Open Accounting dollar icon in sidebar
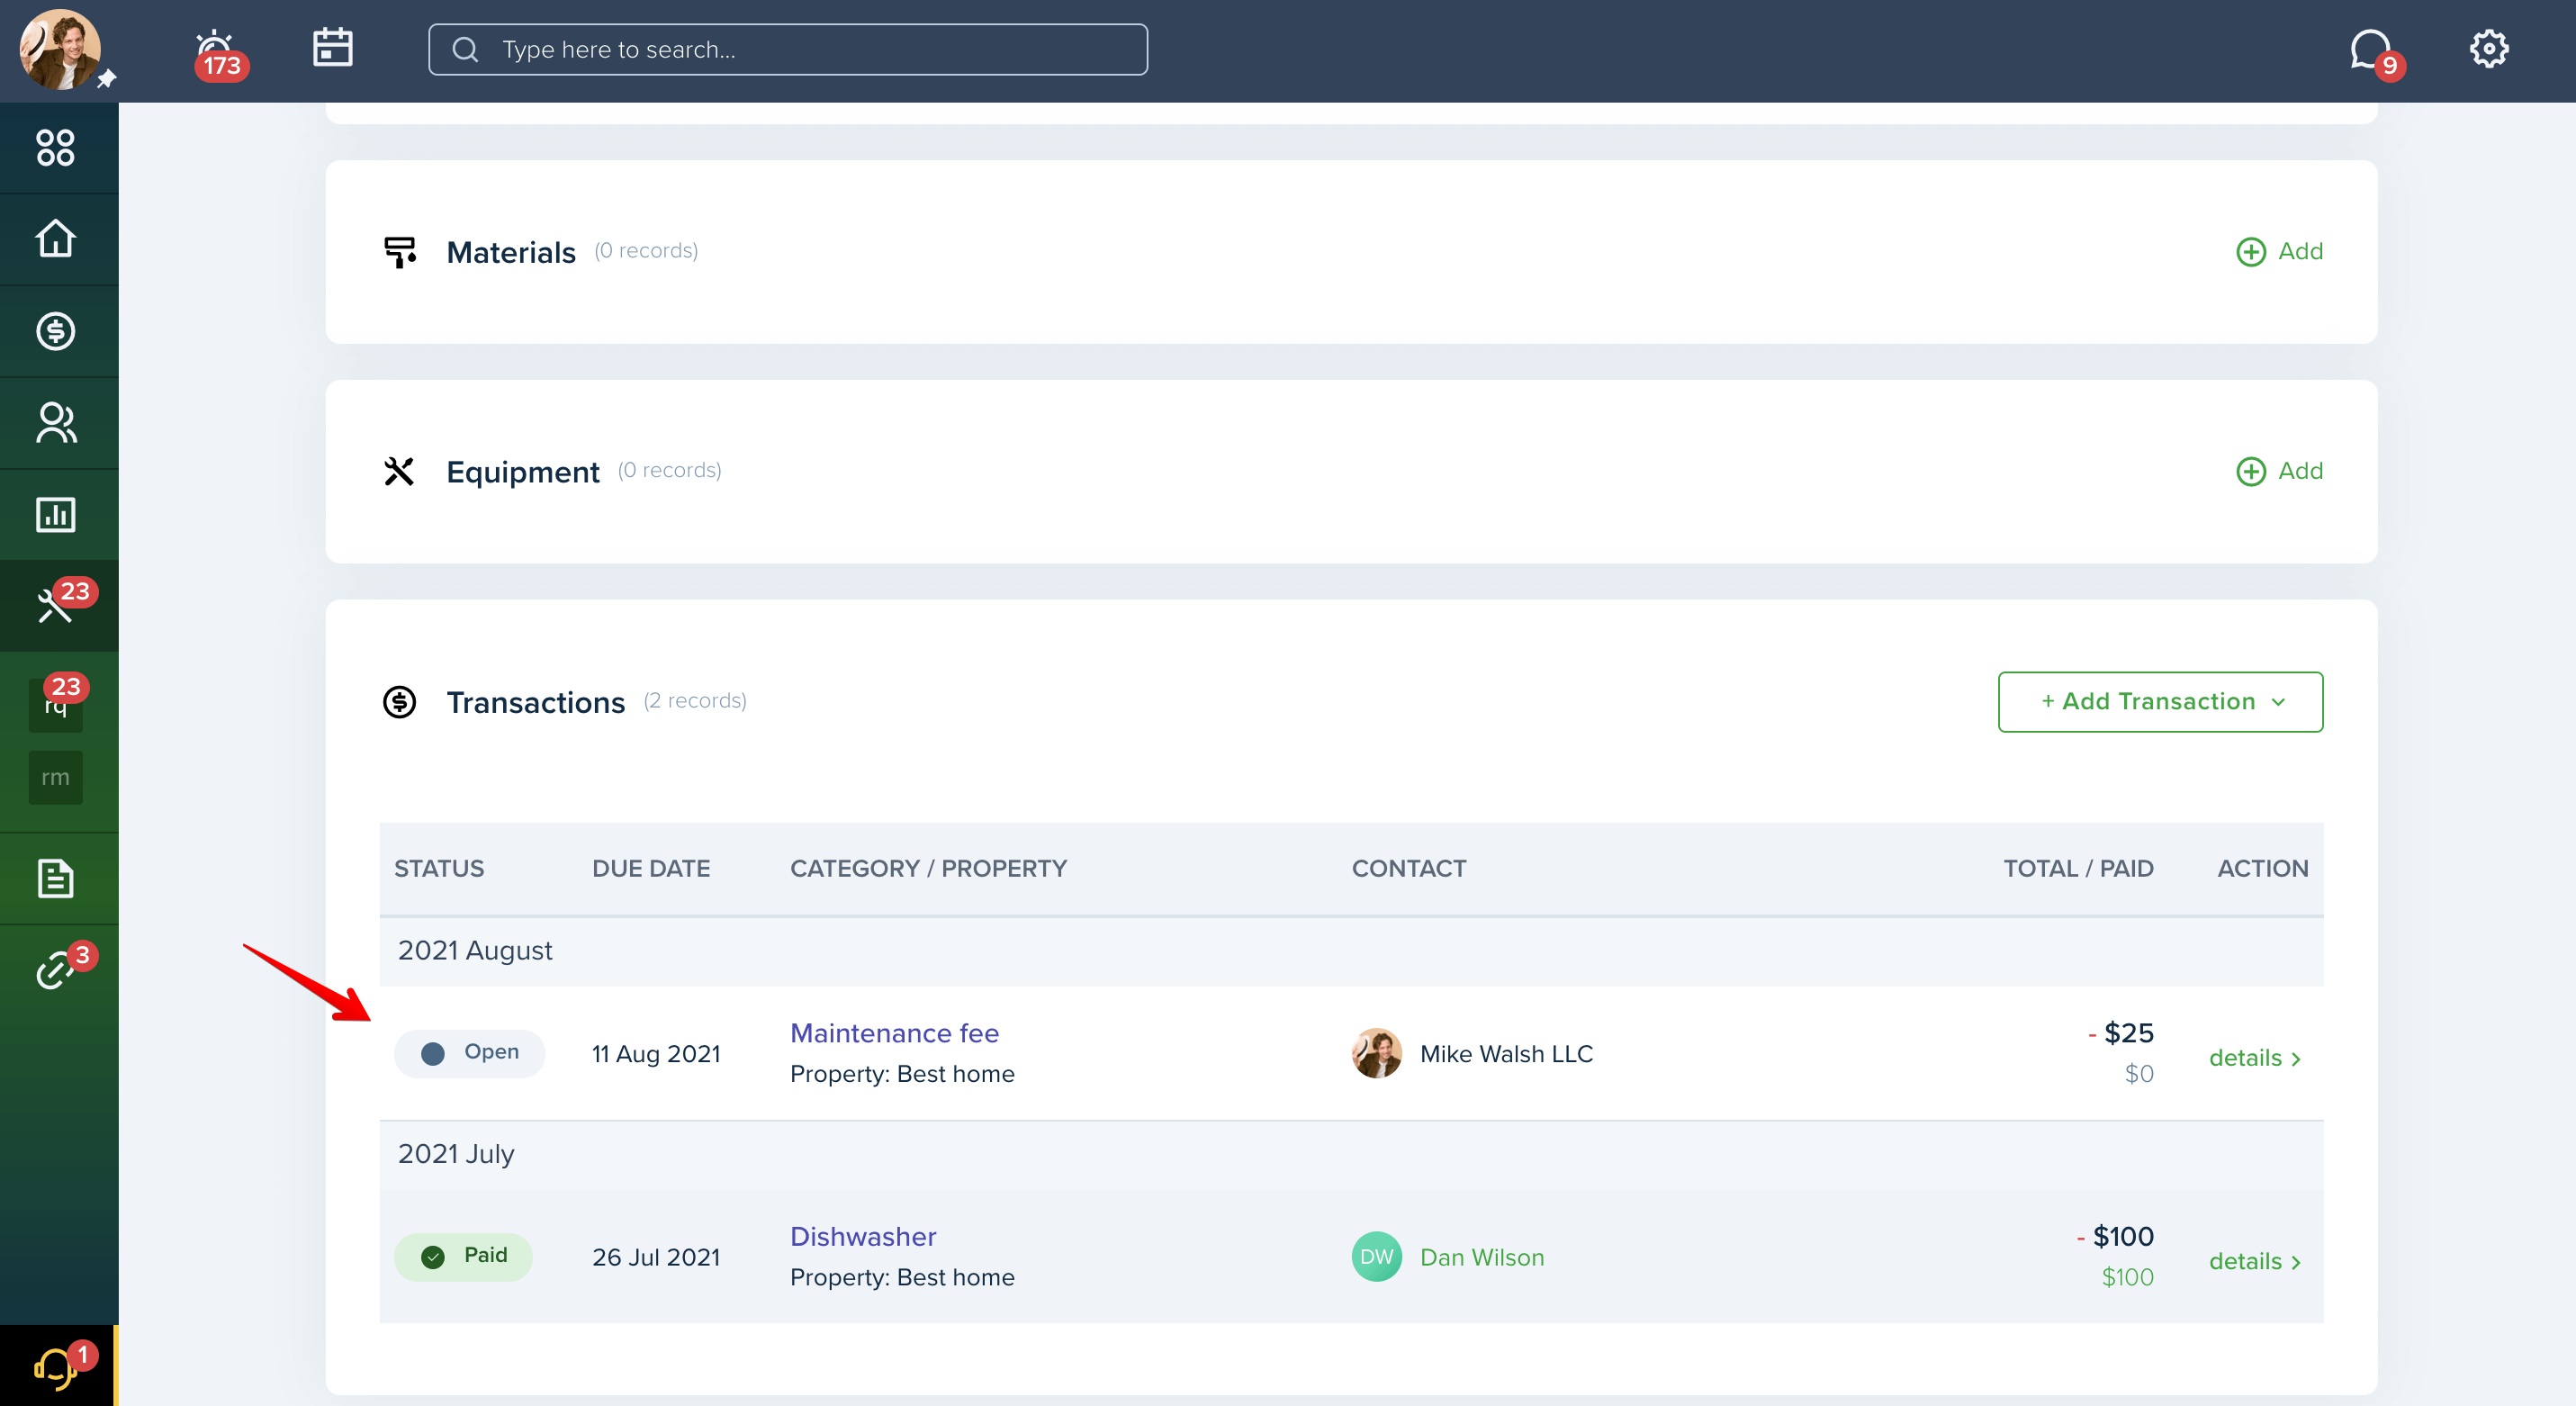2576x1406 pixels. coord(56,331)
